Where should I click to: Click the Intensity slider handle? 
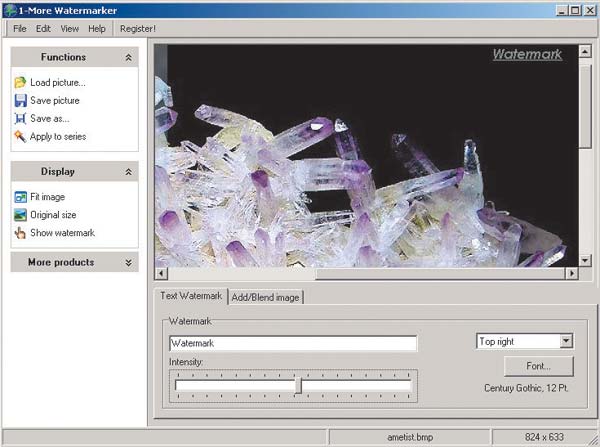(x=297, y=385)
